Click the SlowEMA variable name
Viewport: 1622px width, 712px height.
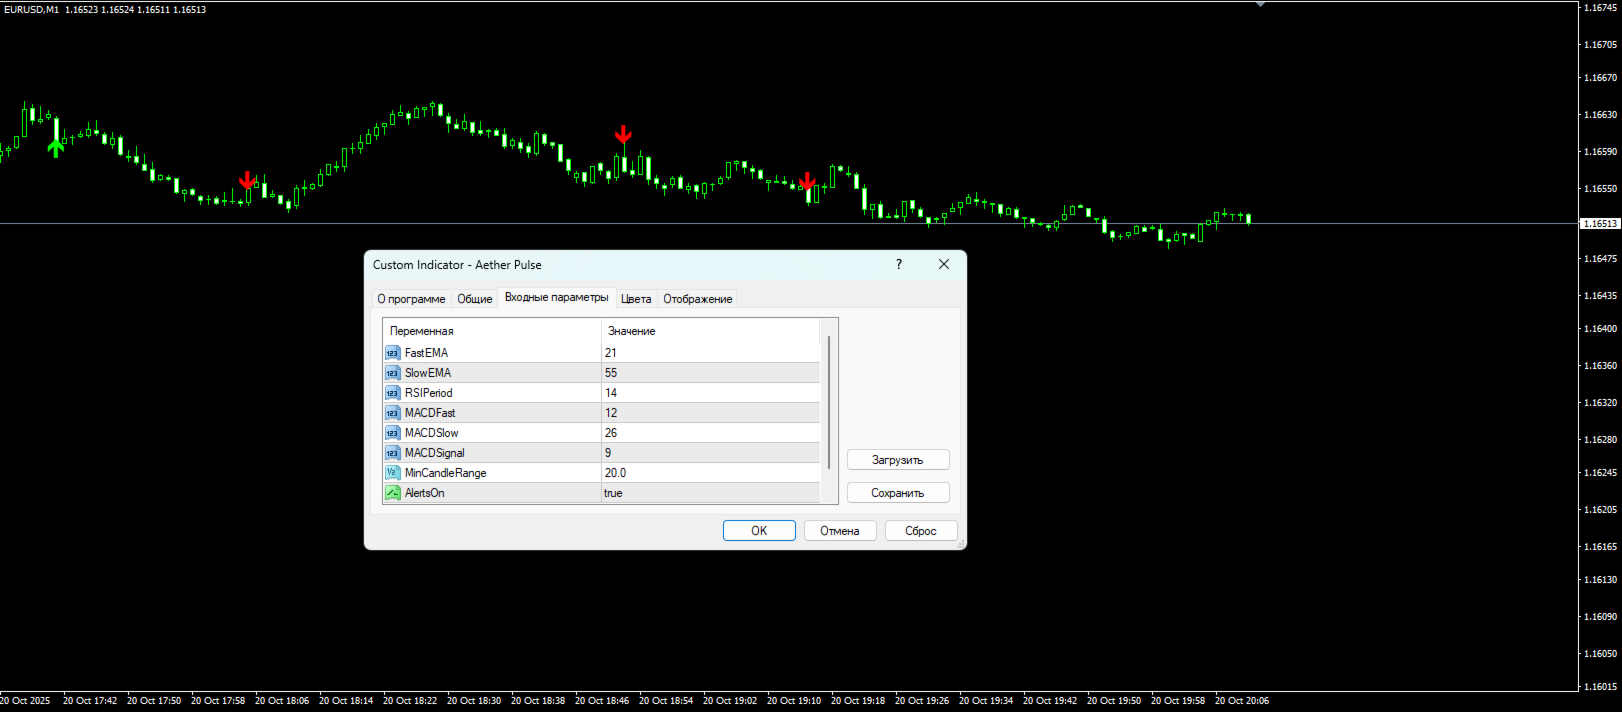click(x=428, y=373)
